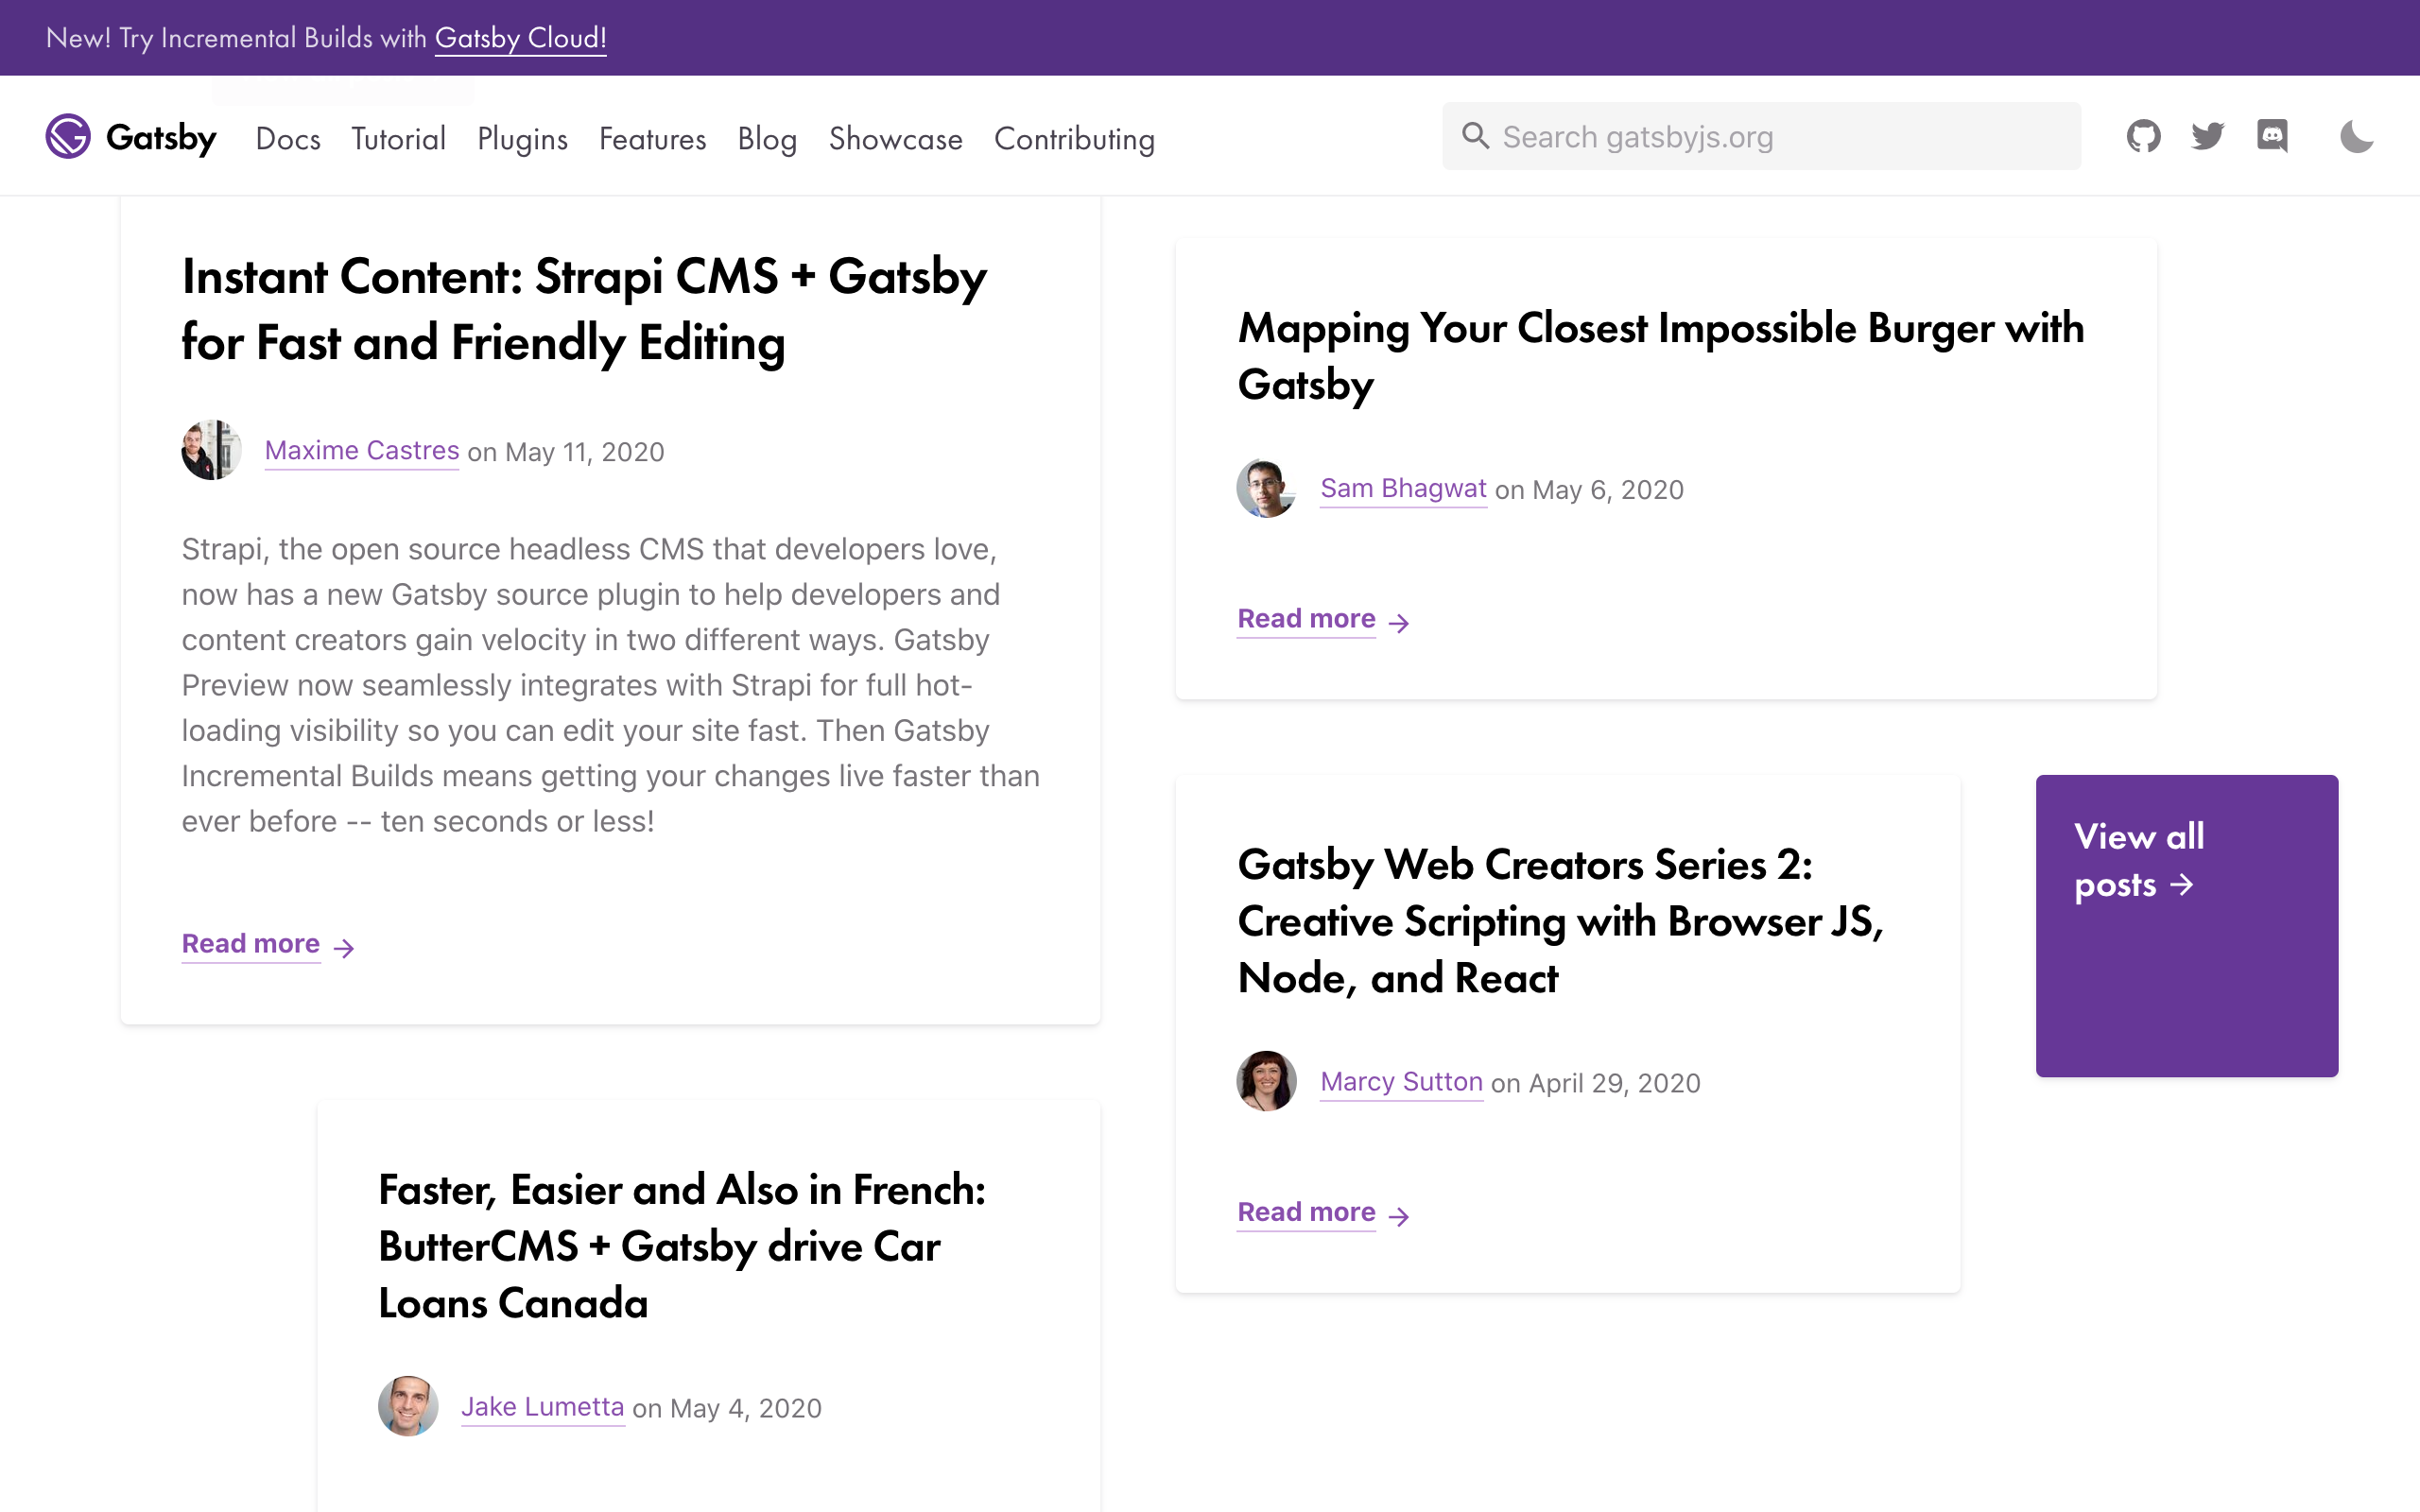Open the Twitter icon in the header

(2209, 136)
